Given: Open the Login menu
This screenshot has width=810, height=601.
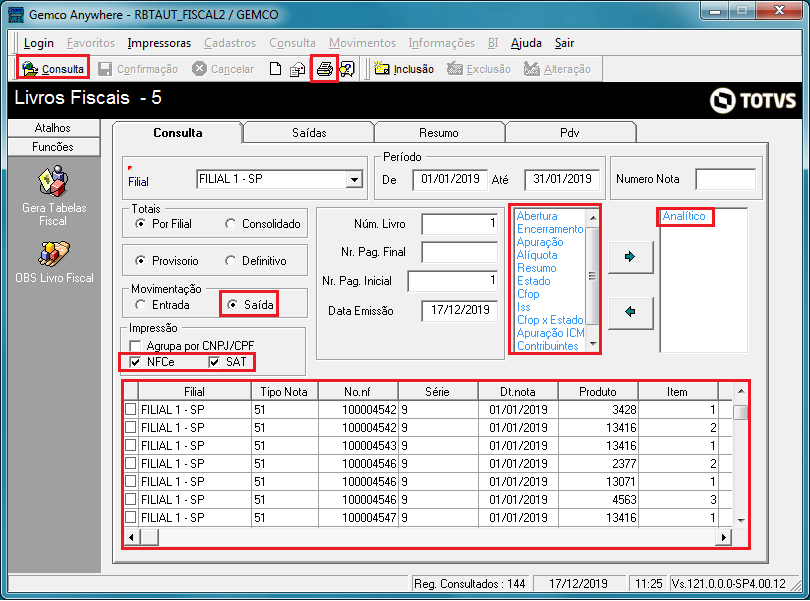Looking at the screenshot, I should (39, 43).
